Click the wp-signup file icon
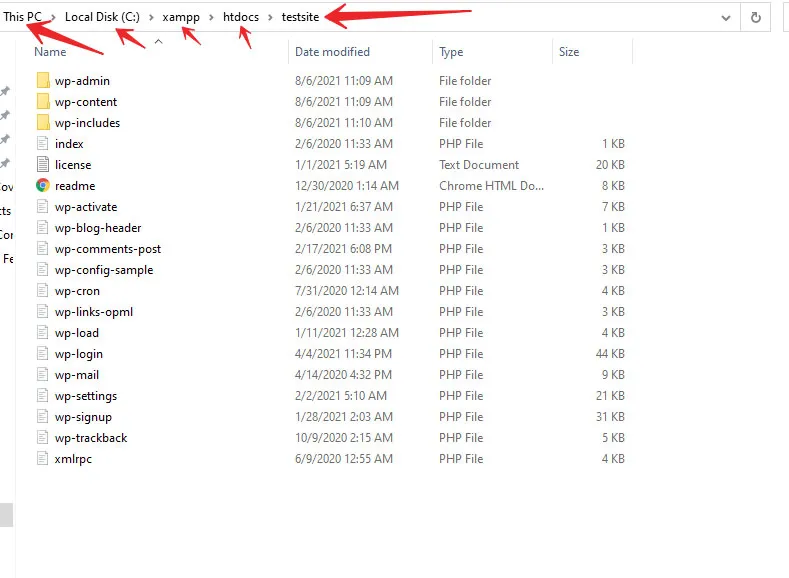 click(43, 417)
